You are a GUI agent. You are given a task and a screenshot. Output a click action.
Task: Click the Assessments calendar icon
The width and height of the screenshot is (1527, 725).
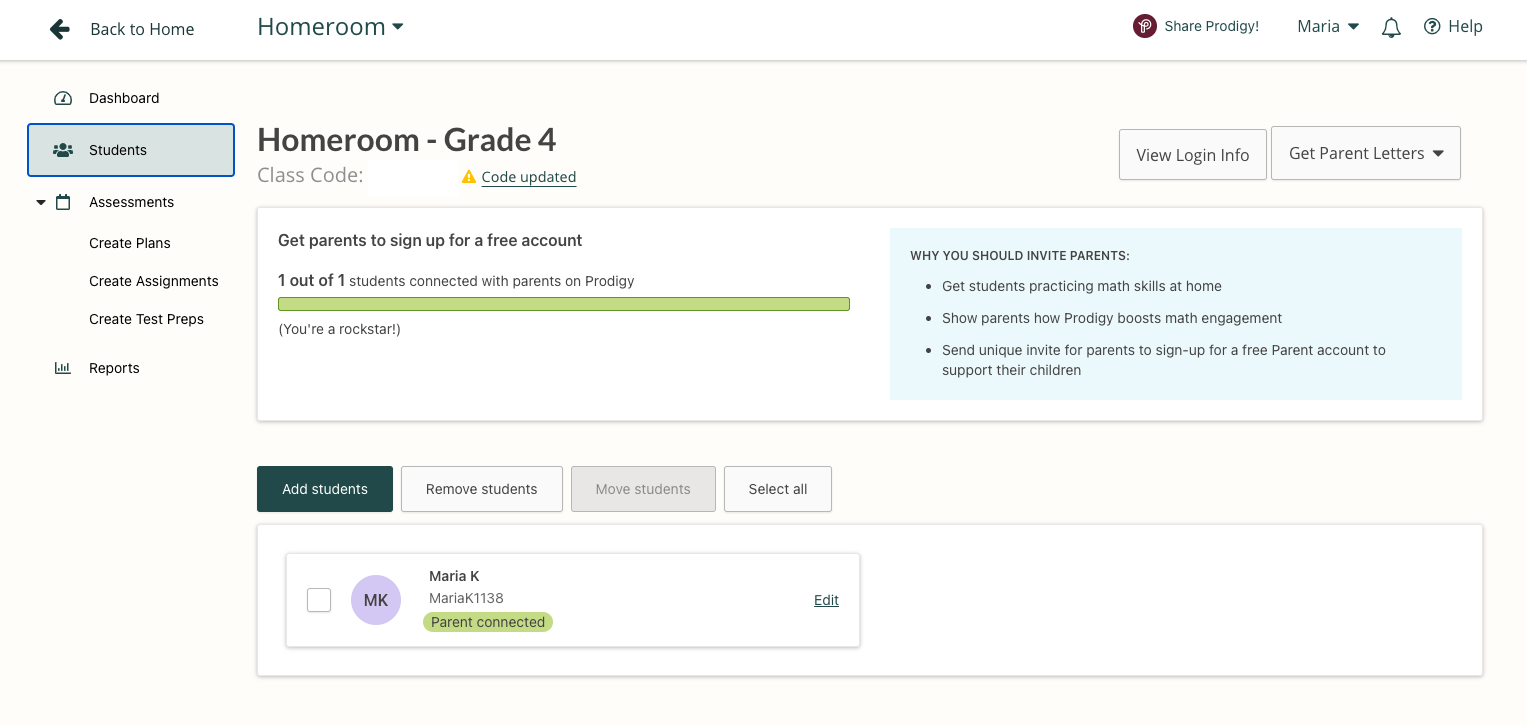tap(62, 201)
